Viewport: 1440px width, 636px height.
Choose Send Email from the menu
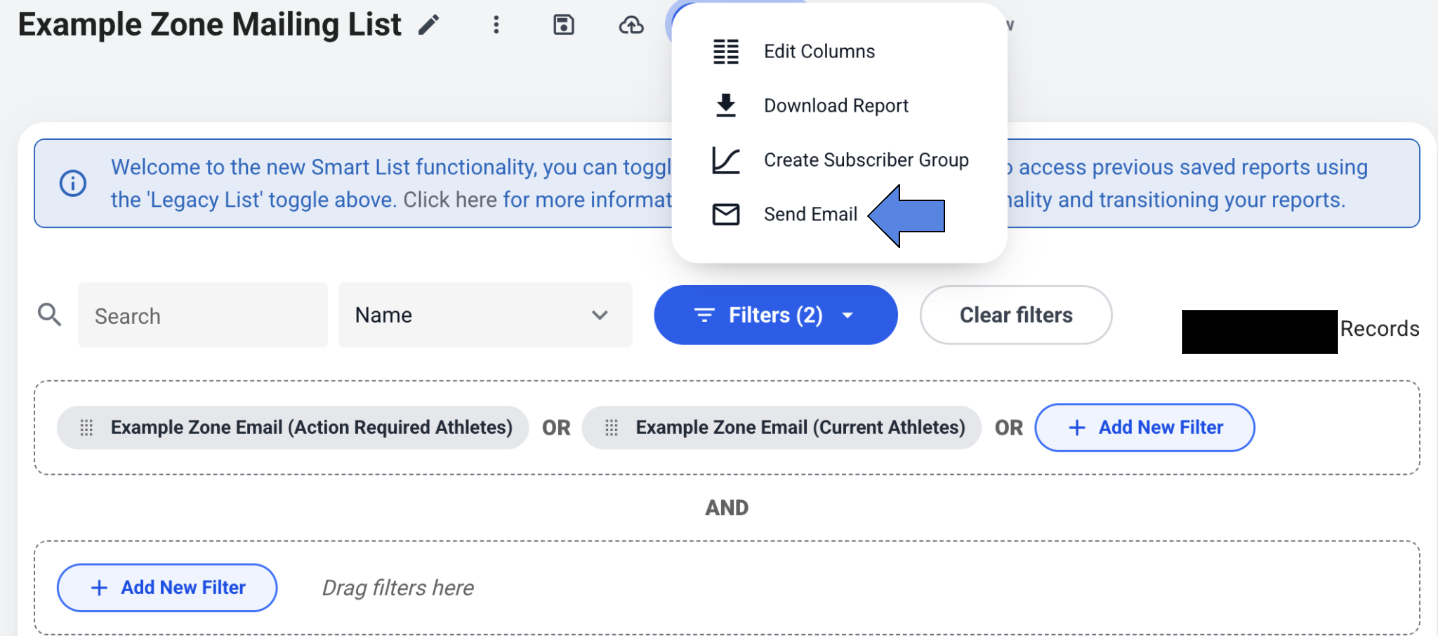[840, 214]
